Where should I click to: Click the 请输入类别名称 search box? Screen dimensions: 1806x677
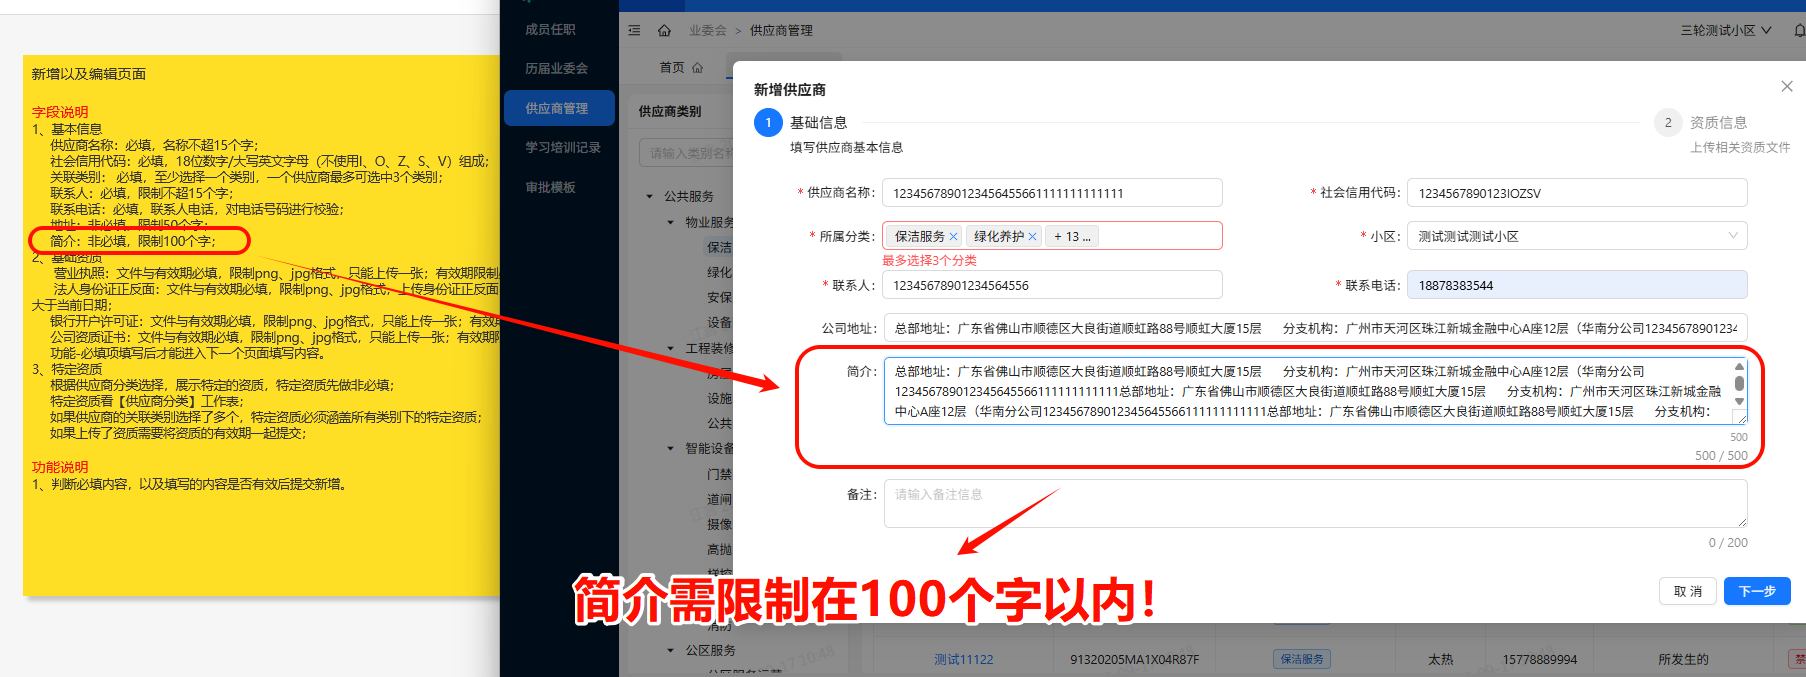(686, 153)
